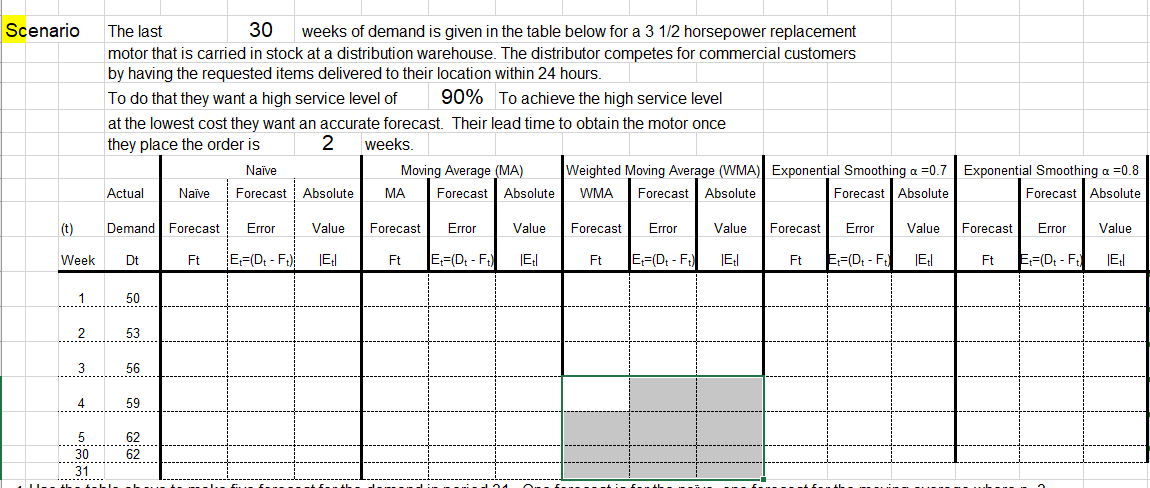1150x488 pixels.
Task: Select 'To do that they want a high service level of'
Action: pos(252,98)
